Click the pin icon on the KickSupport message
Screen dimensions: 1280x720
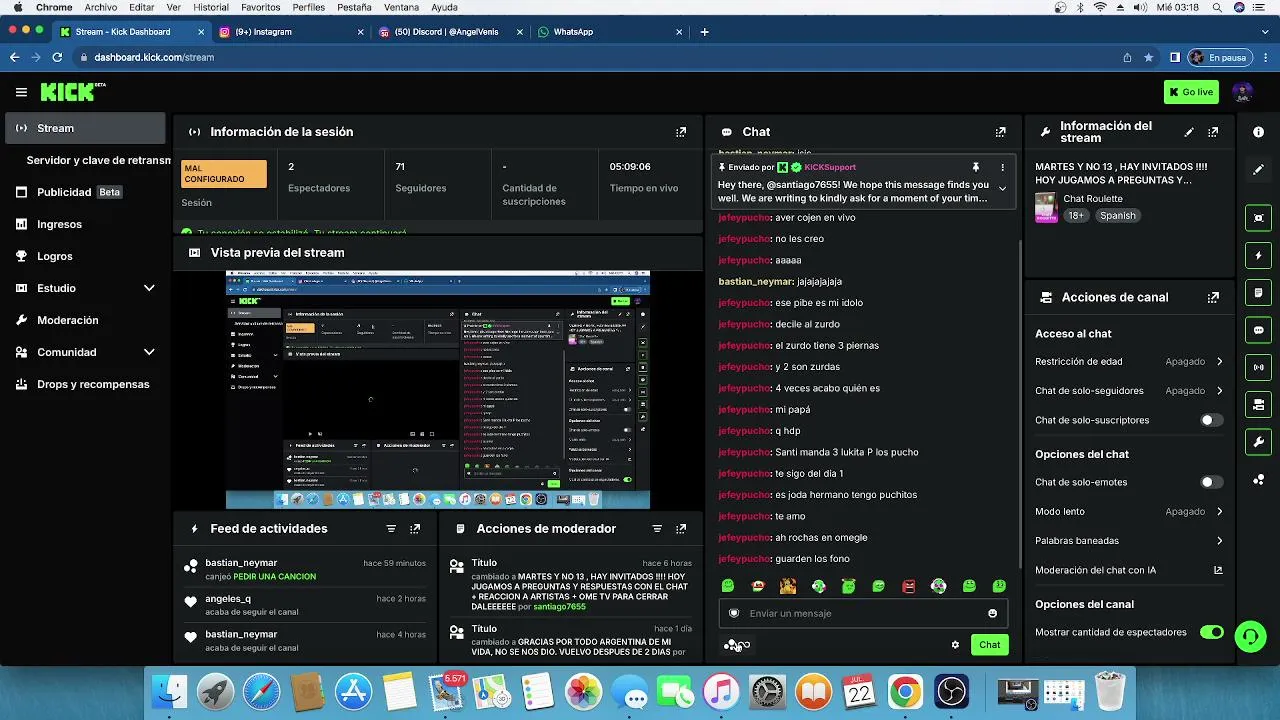(975, 167)
